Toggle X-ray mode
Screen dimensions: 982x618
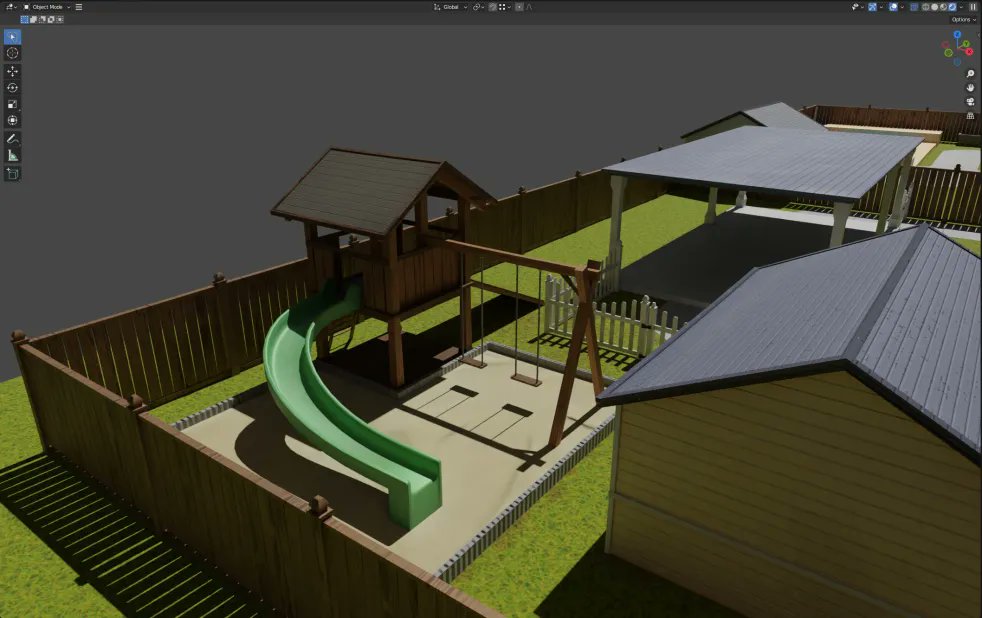tap(914, 7)
